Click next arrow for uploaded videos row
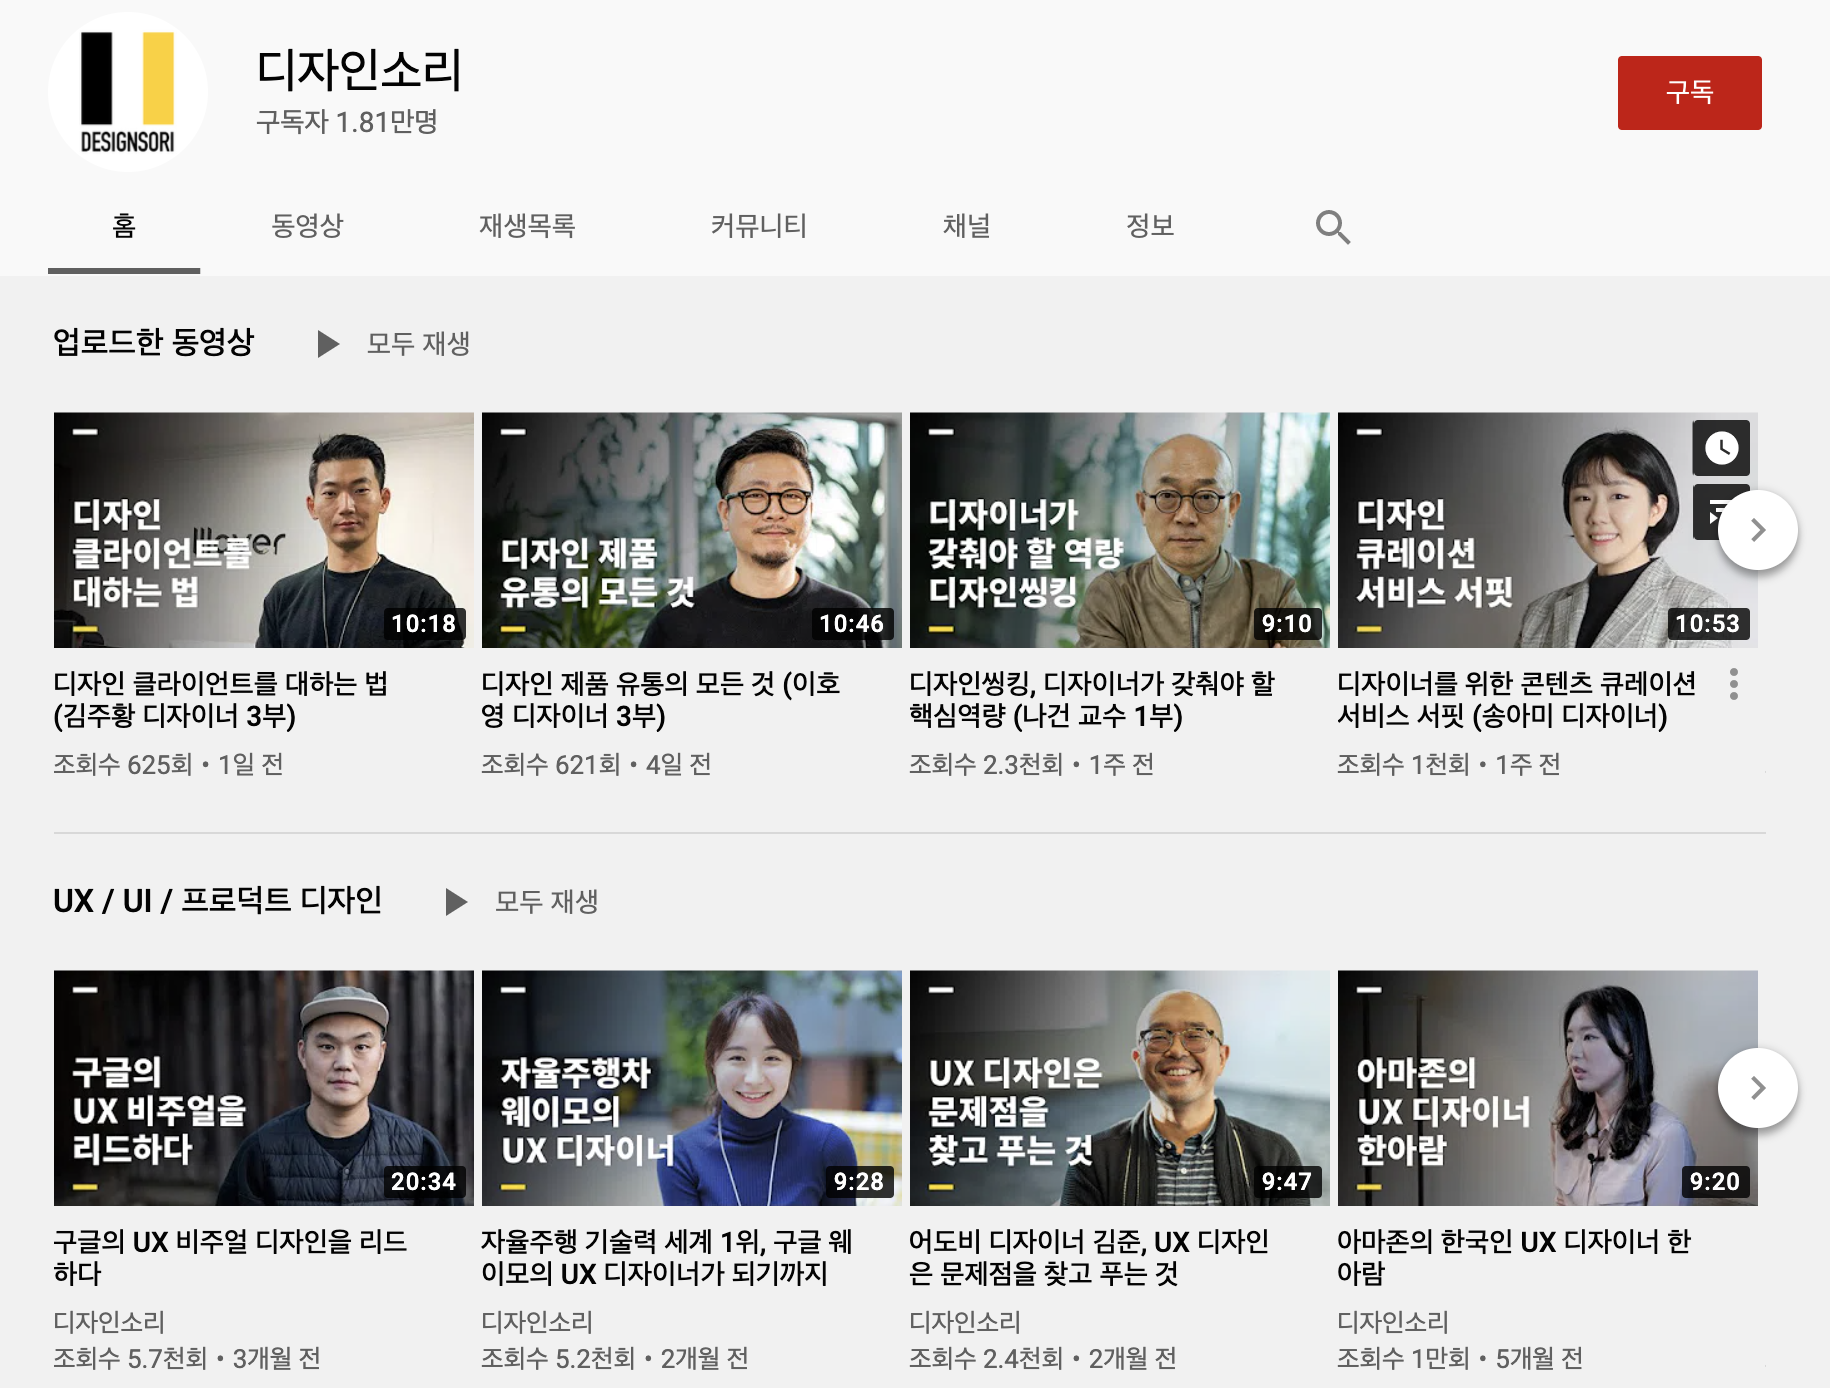Viewport: 1830px width, 1388px height. (x=1757, y=530)
